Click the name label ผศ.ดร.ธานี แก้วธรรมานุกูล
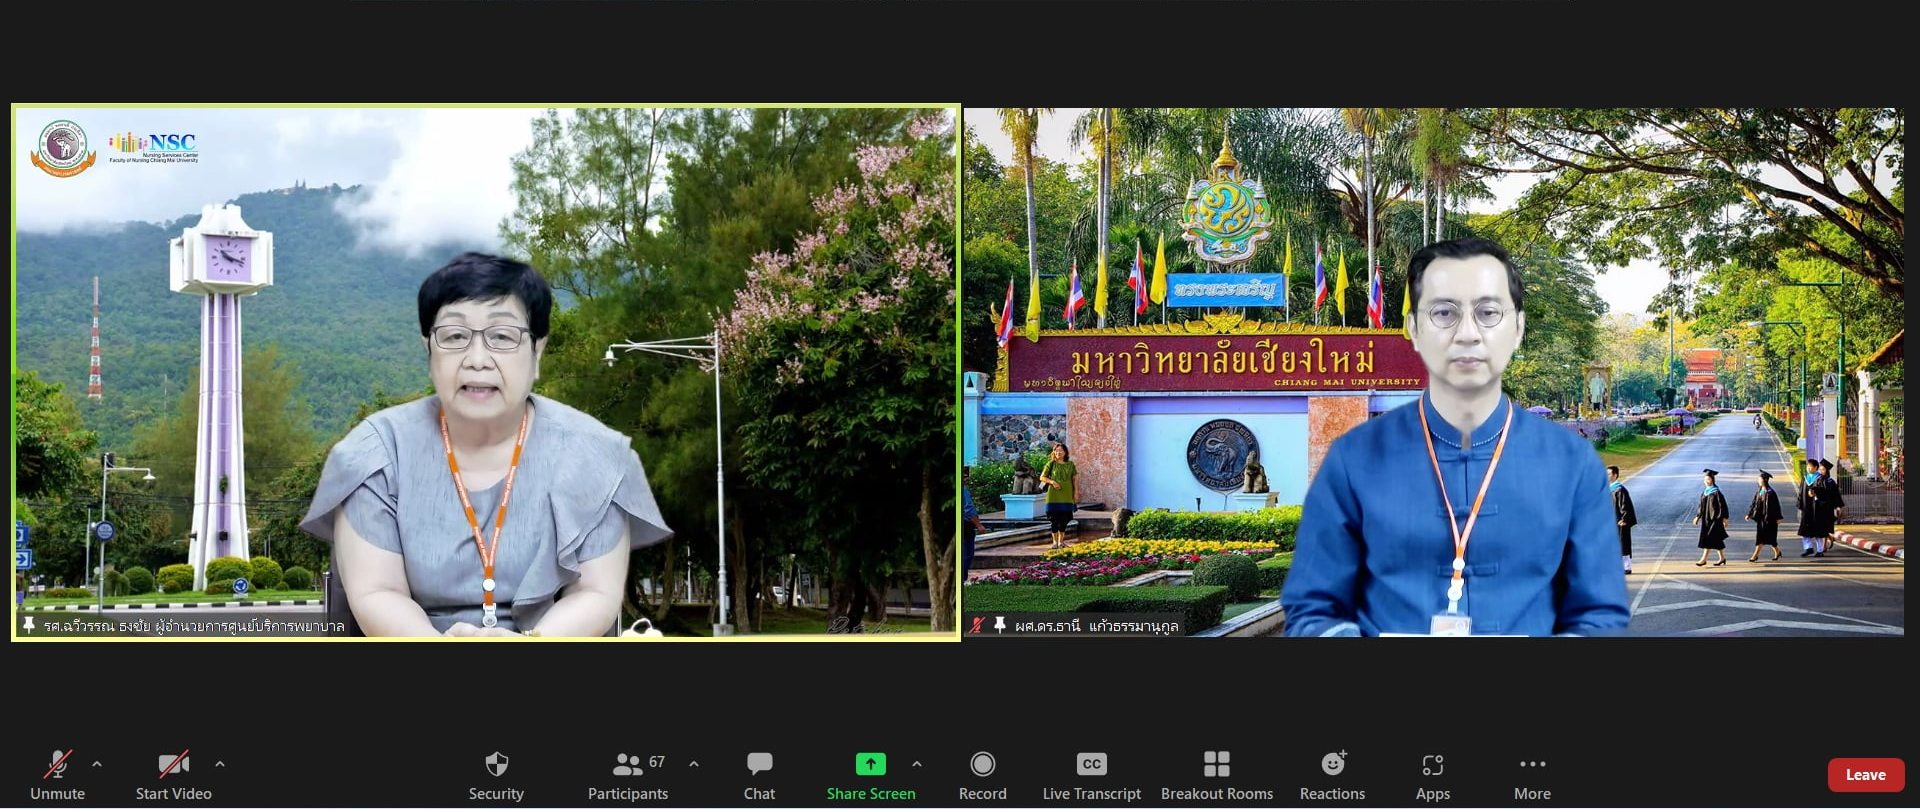This screenshot has height=809, width=1920. [x=1097, y=626]
